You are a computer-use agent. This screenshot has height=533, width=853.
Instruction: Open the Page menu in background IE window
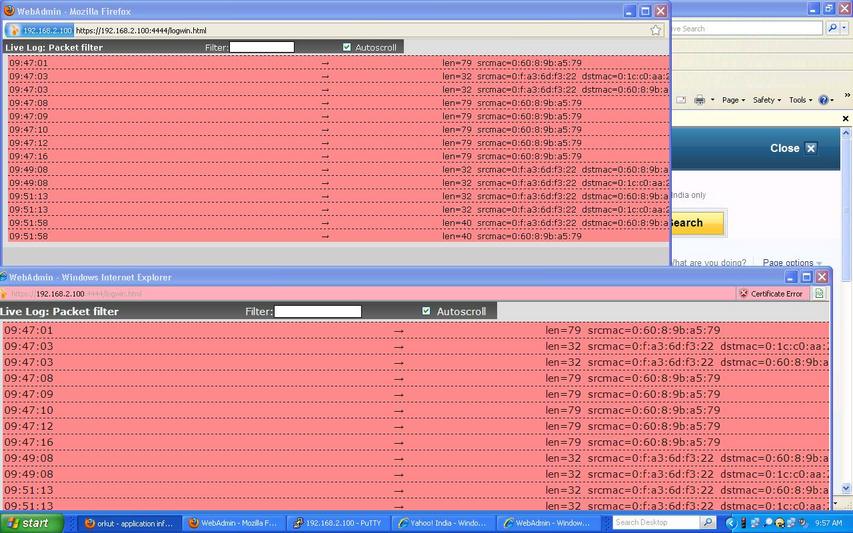733,100
